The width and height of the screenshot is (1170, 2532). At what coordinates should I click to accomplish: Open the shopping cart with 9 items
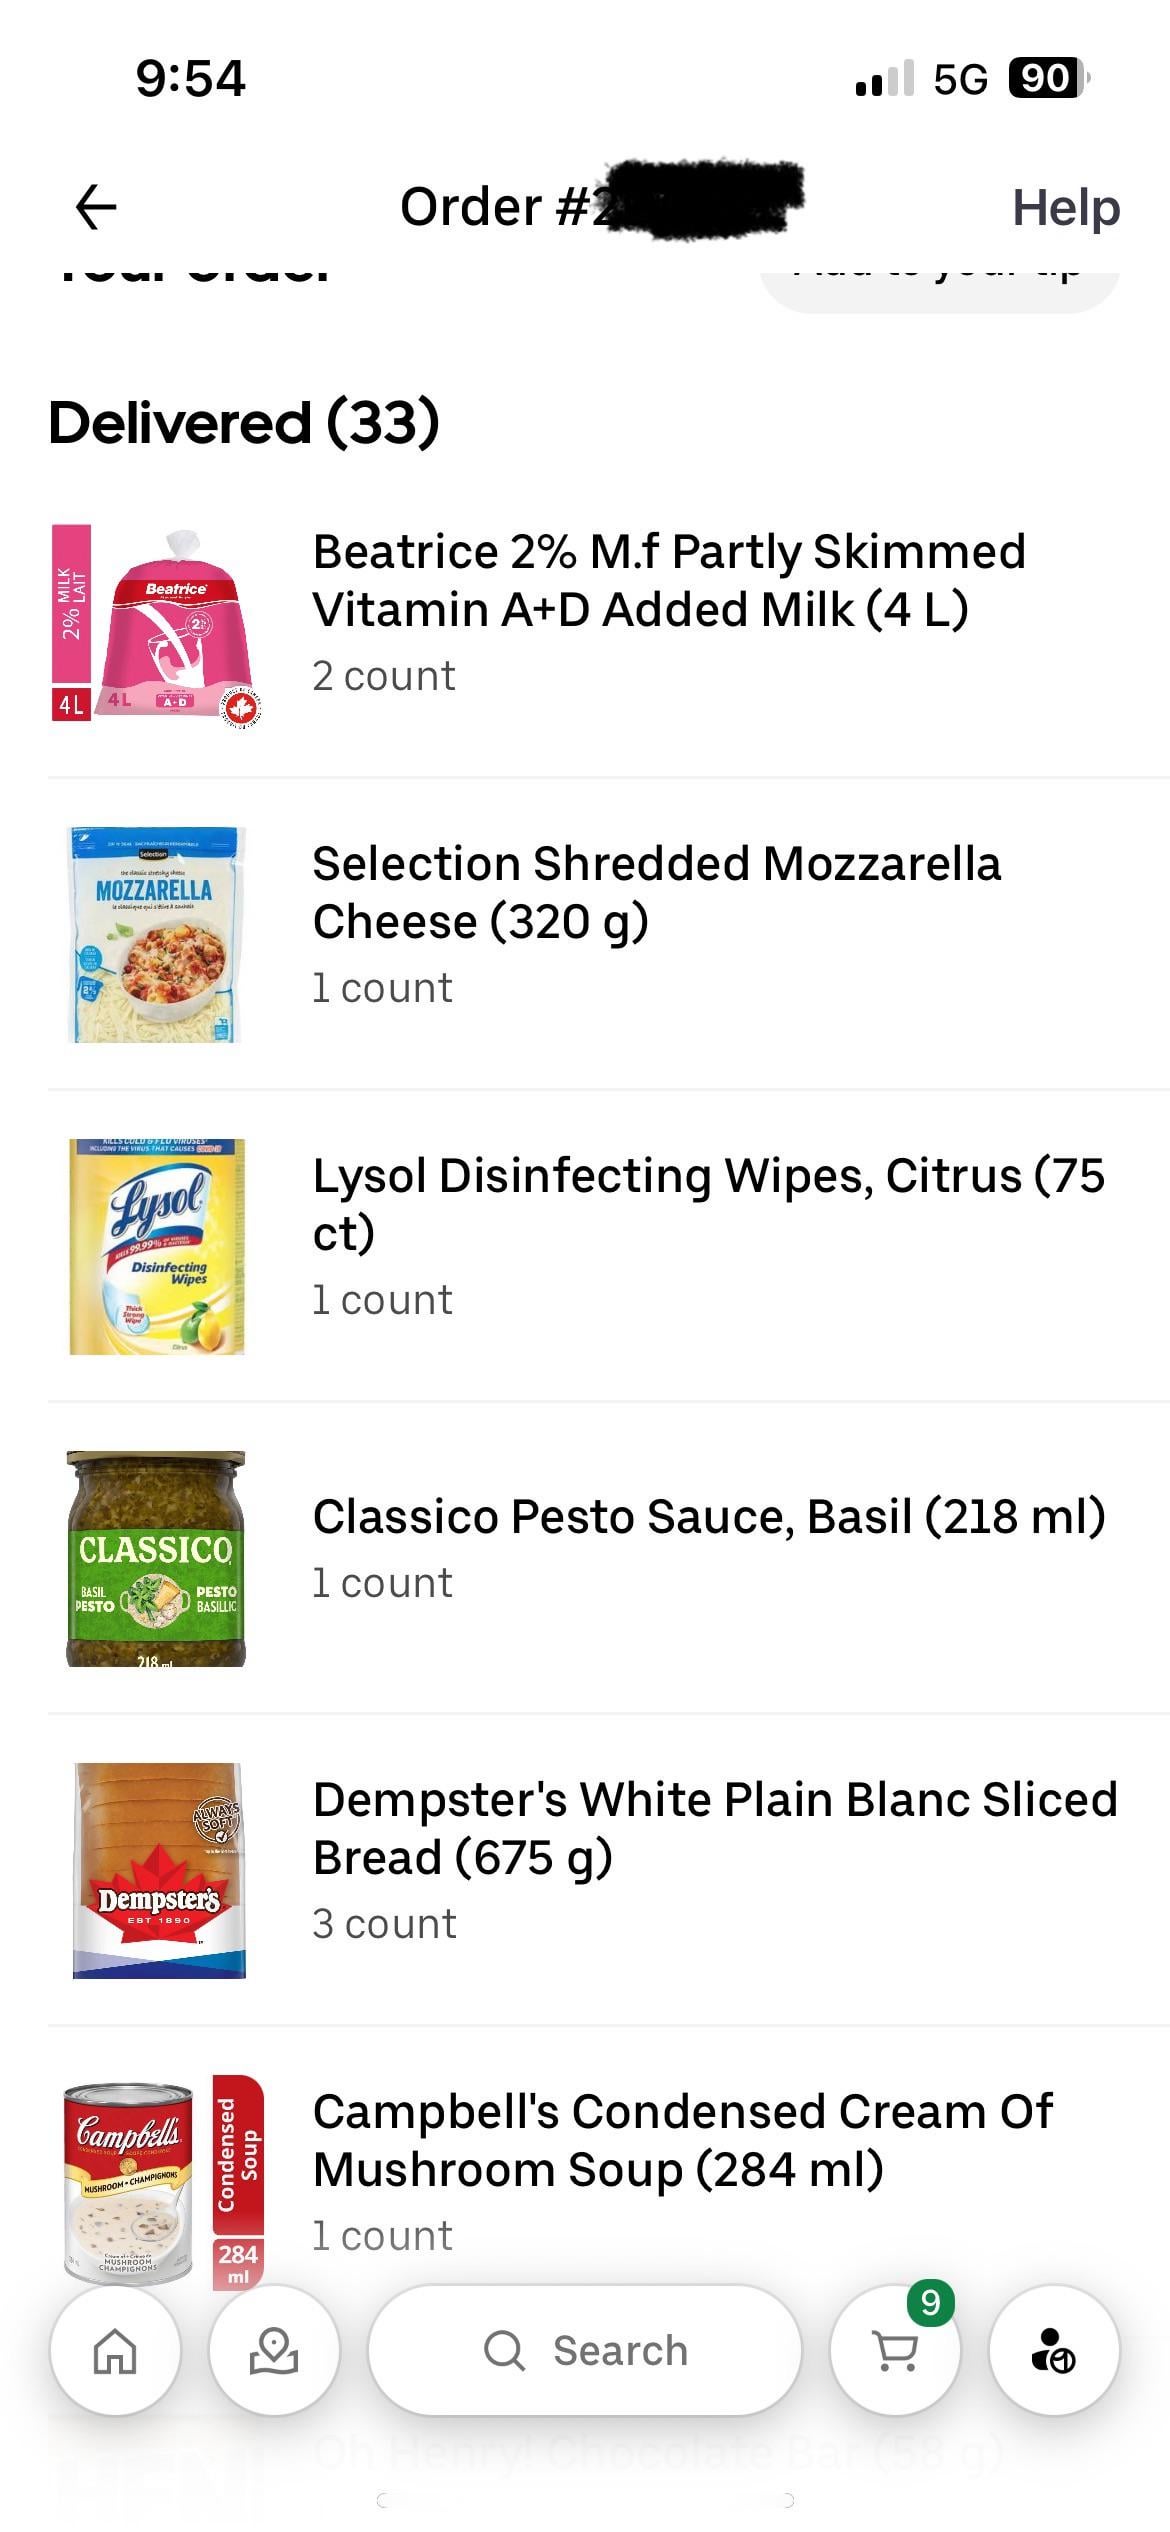pyautogui.click(x=895, y=2350)
